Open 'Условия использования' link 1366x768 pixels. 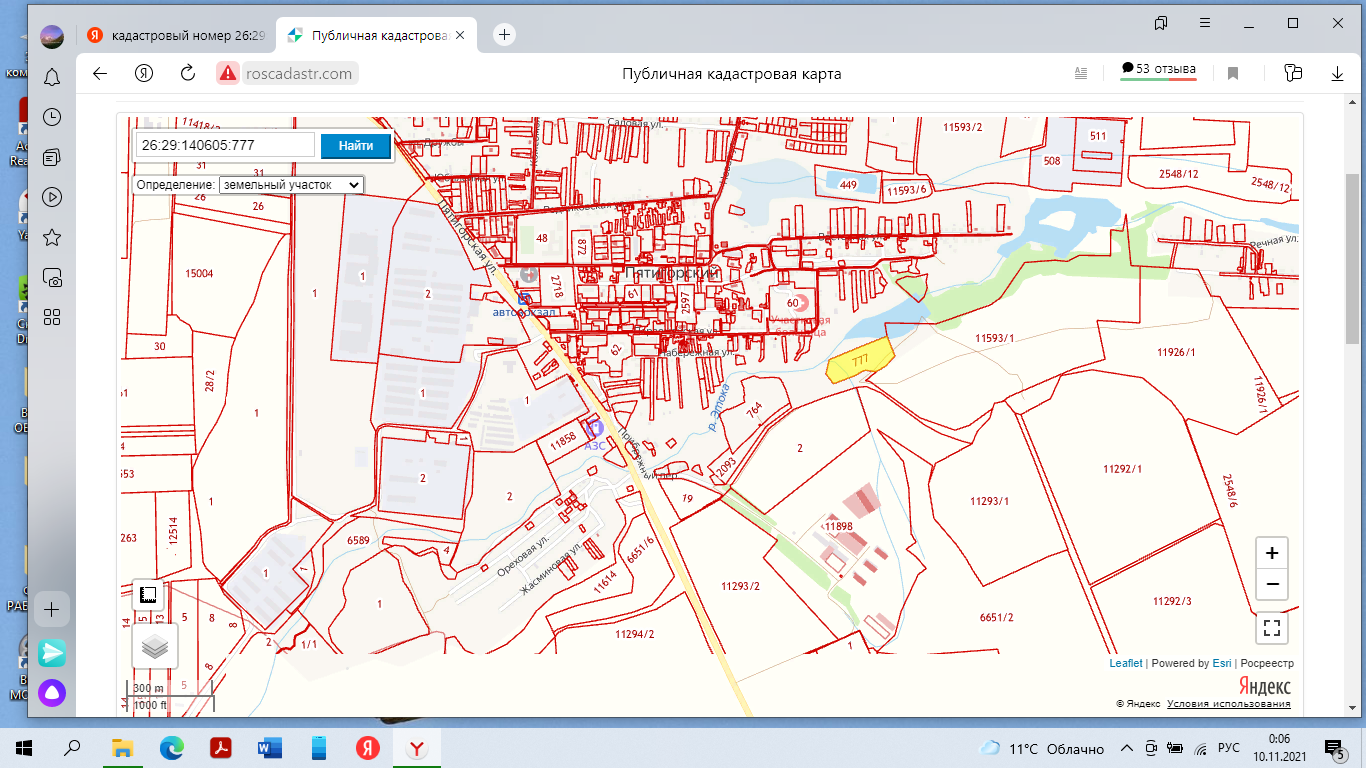tap(1228, 704)
